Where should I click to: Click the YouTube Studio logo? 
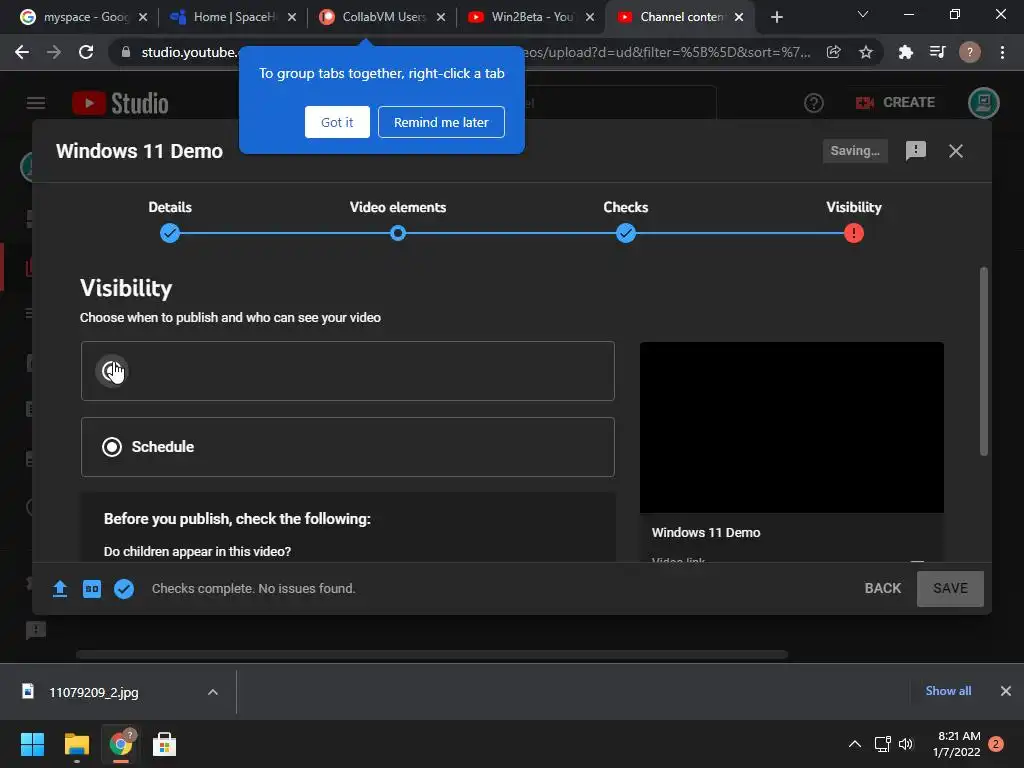(x=120, y=103)
